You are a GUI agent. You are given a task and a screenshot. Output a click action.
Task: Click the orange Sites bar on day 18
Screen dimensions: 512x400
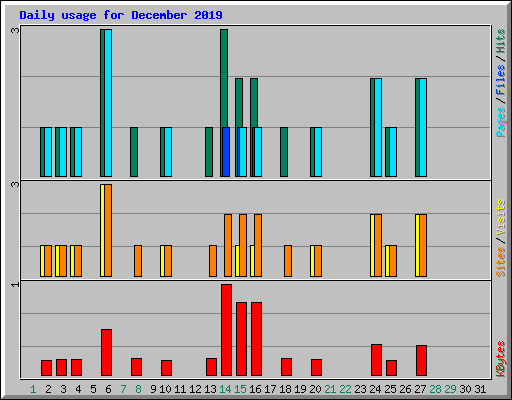pos(288,261)
